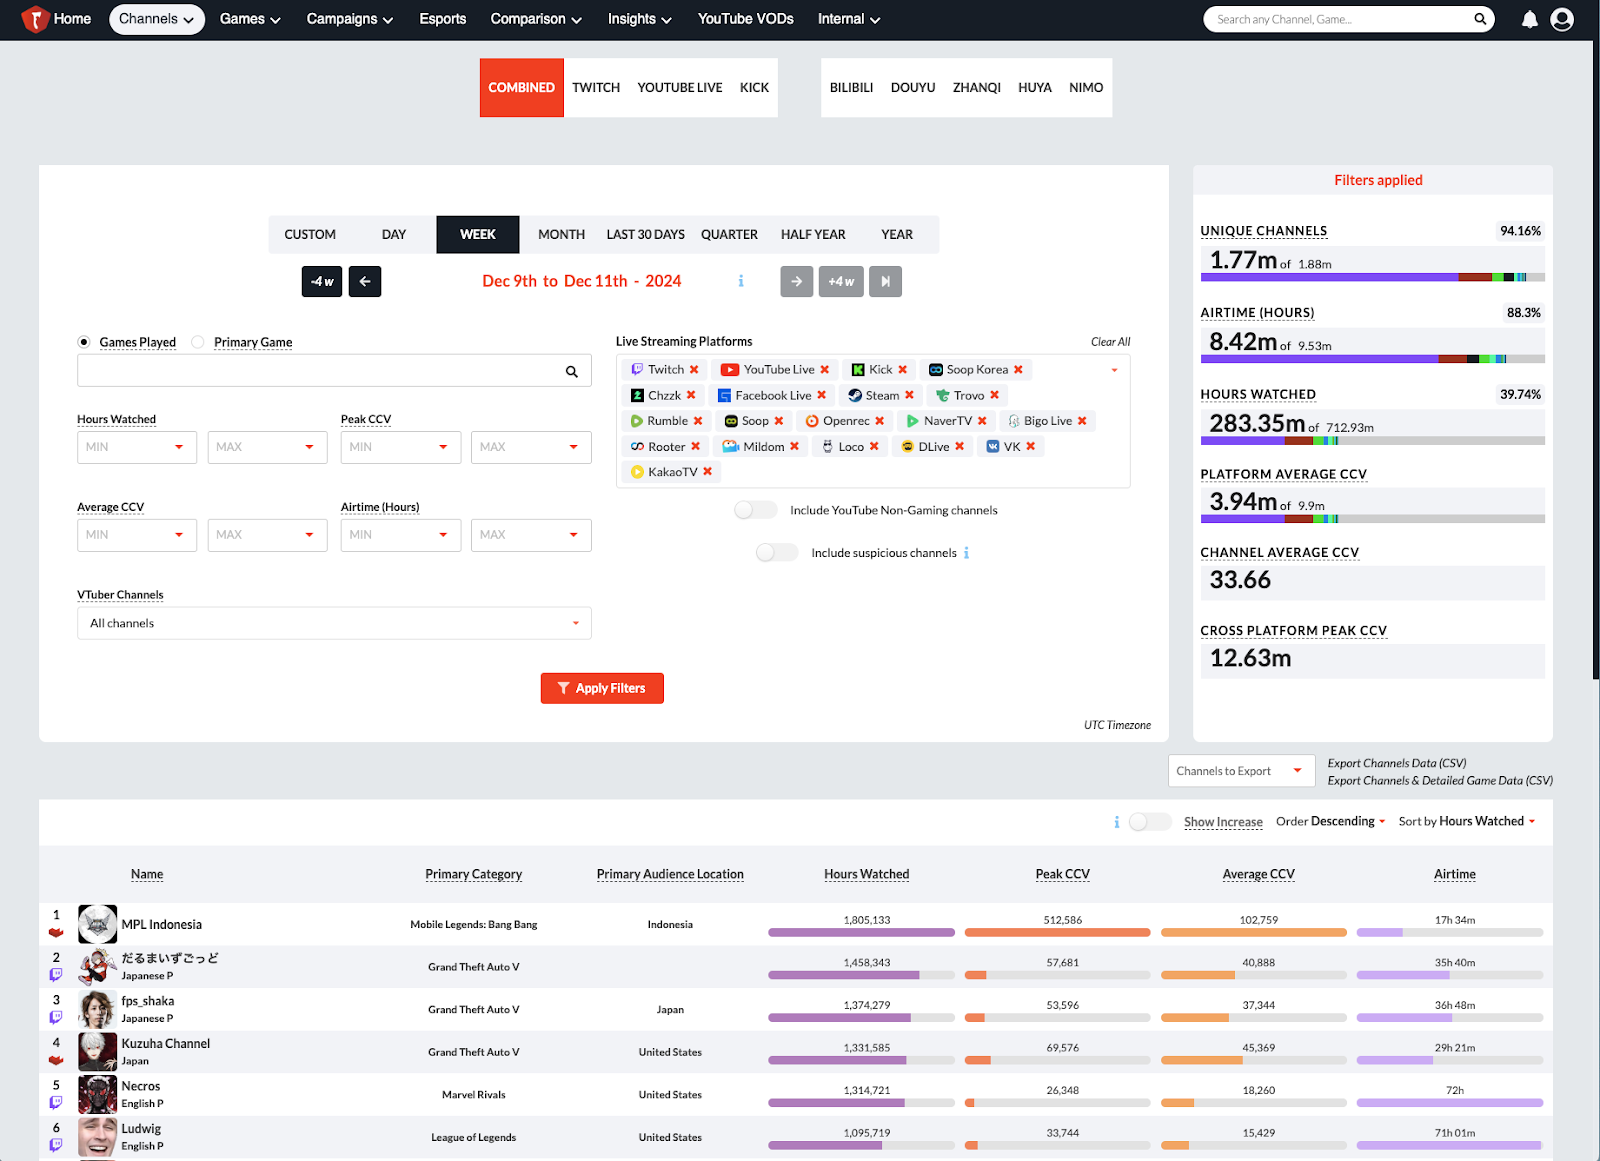Toggle Show Increase switch

coord(1150,822)
